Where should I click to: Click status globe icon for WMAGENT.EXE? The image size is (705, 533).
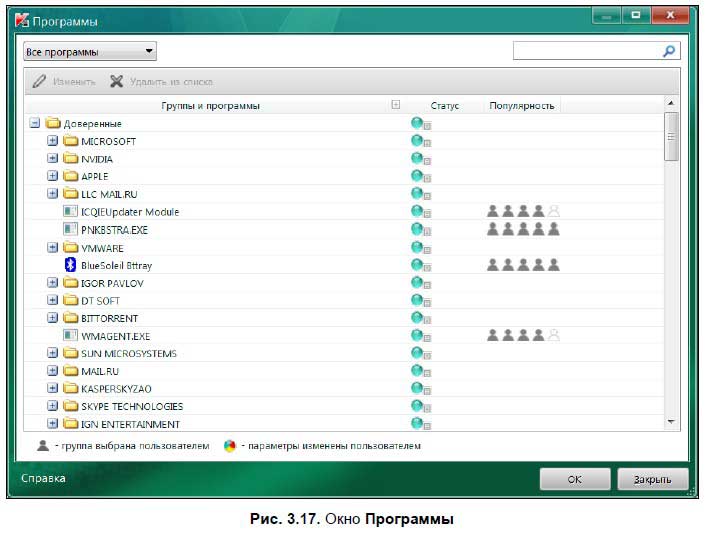pyautogui.click(x=417, y=335)
